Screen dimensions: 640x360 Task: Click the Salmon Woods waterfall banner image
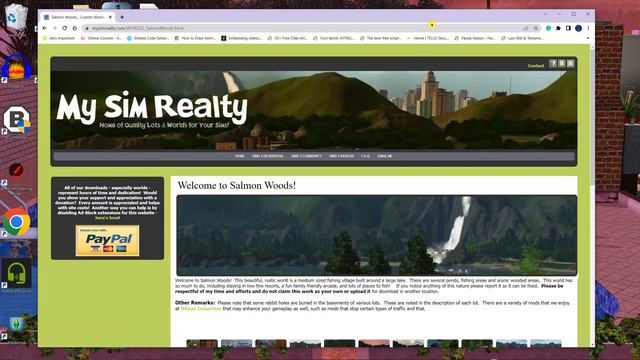click(x=376, y=236)
